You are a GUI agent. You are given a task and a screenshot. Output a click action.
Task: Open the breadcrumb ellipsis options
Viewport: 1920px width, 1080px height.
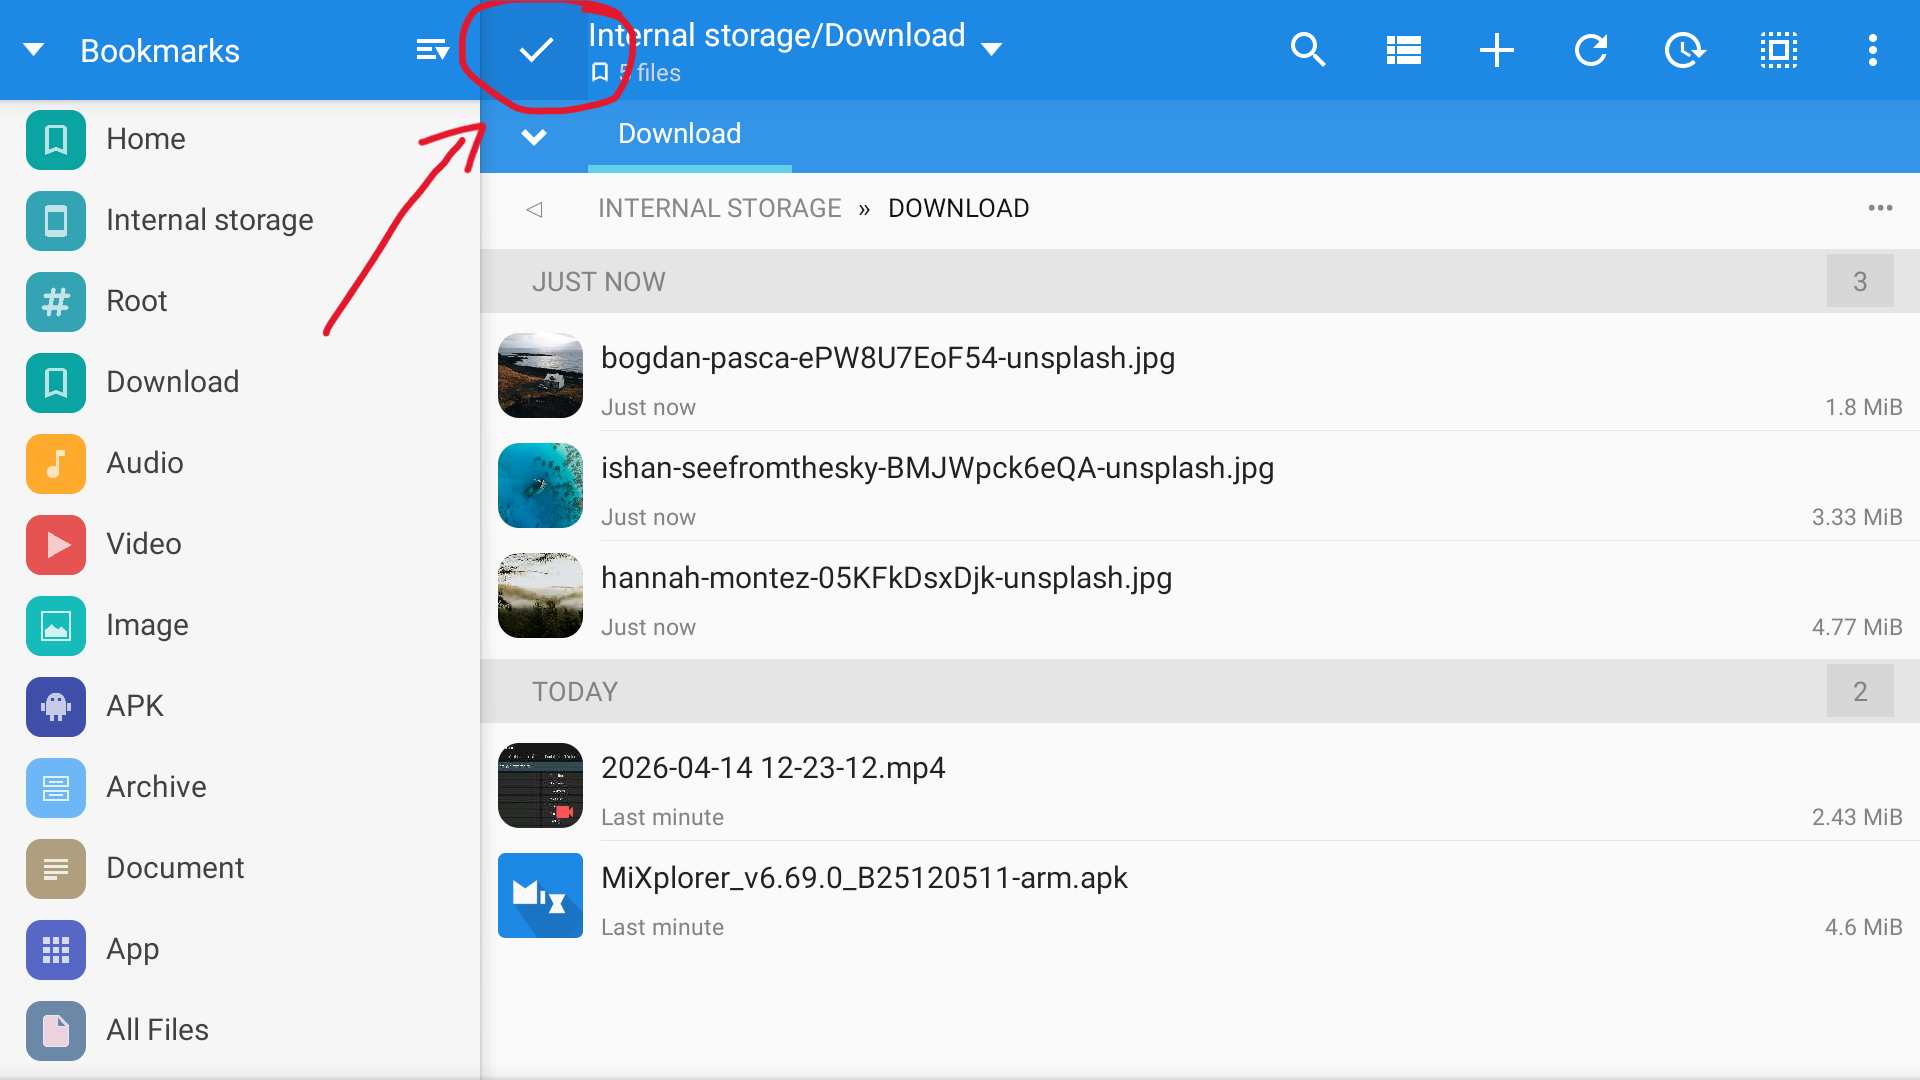(1880, 208)
